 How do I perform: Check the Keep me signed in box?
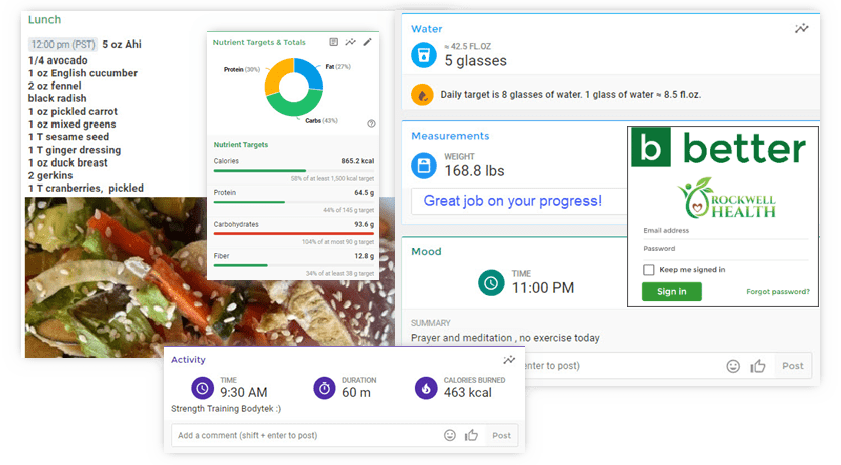[649, 270]
